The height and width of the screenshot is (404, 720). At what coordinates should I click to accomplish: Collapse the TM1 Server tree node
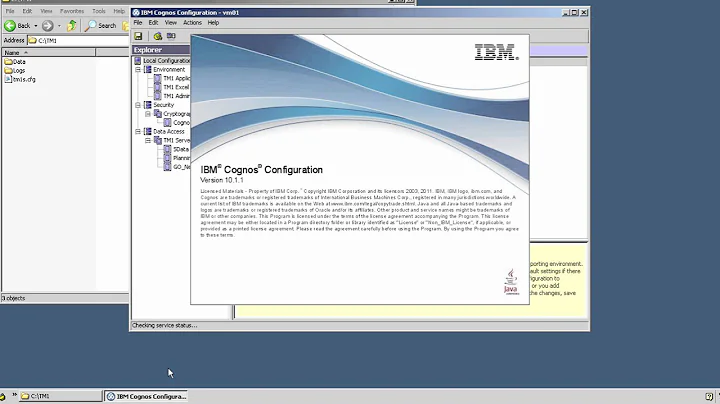click(x=148, y=140)
